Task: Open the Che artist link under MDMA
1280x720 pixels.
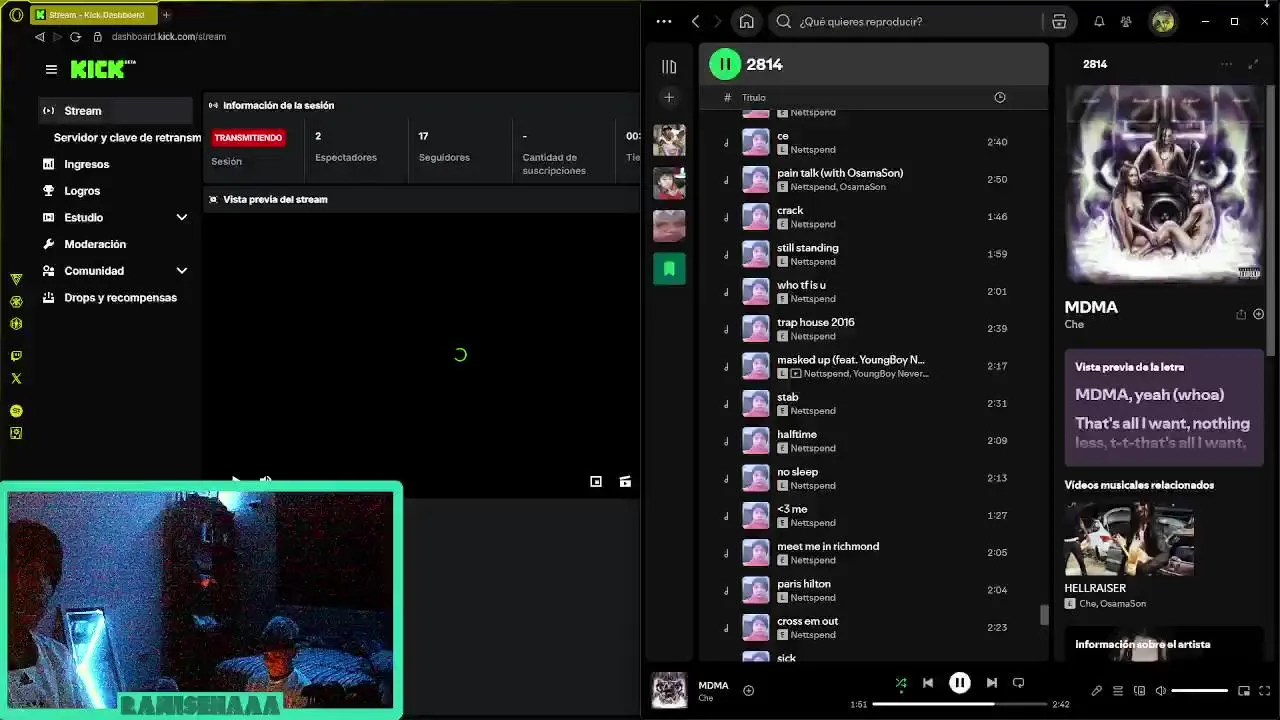Action: [x=1074, y=324]
